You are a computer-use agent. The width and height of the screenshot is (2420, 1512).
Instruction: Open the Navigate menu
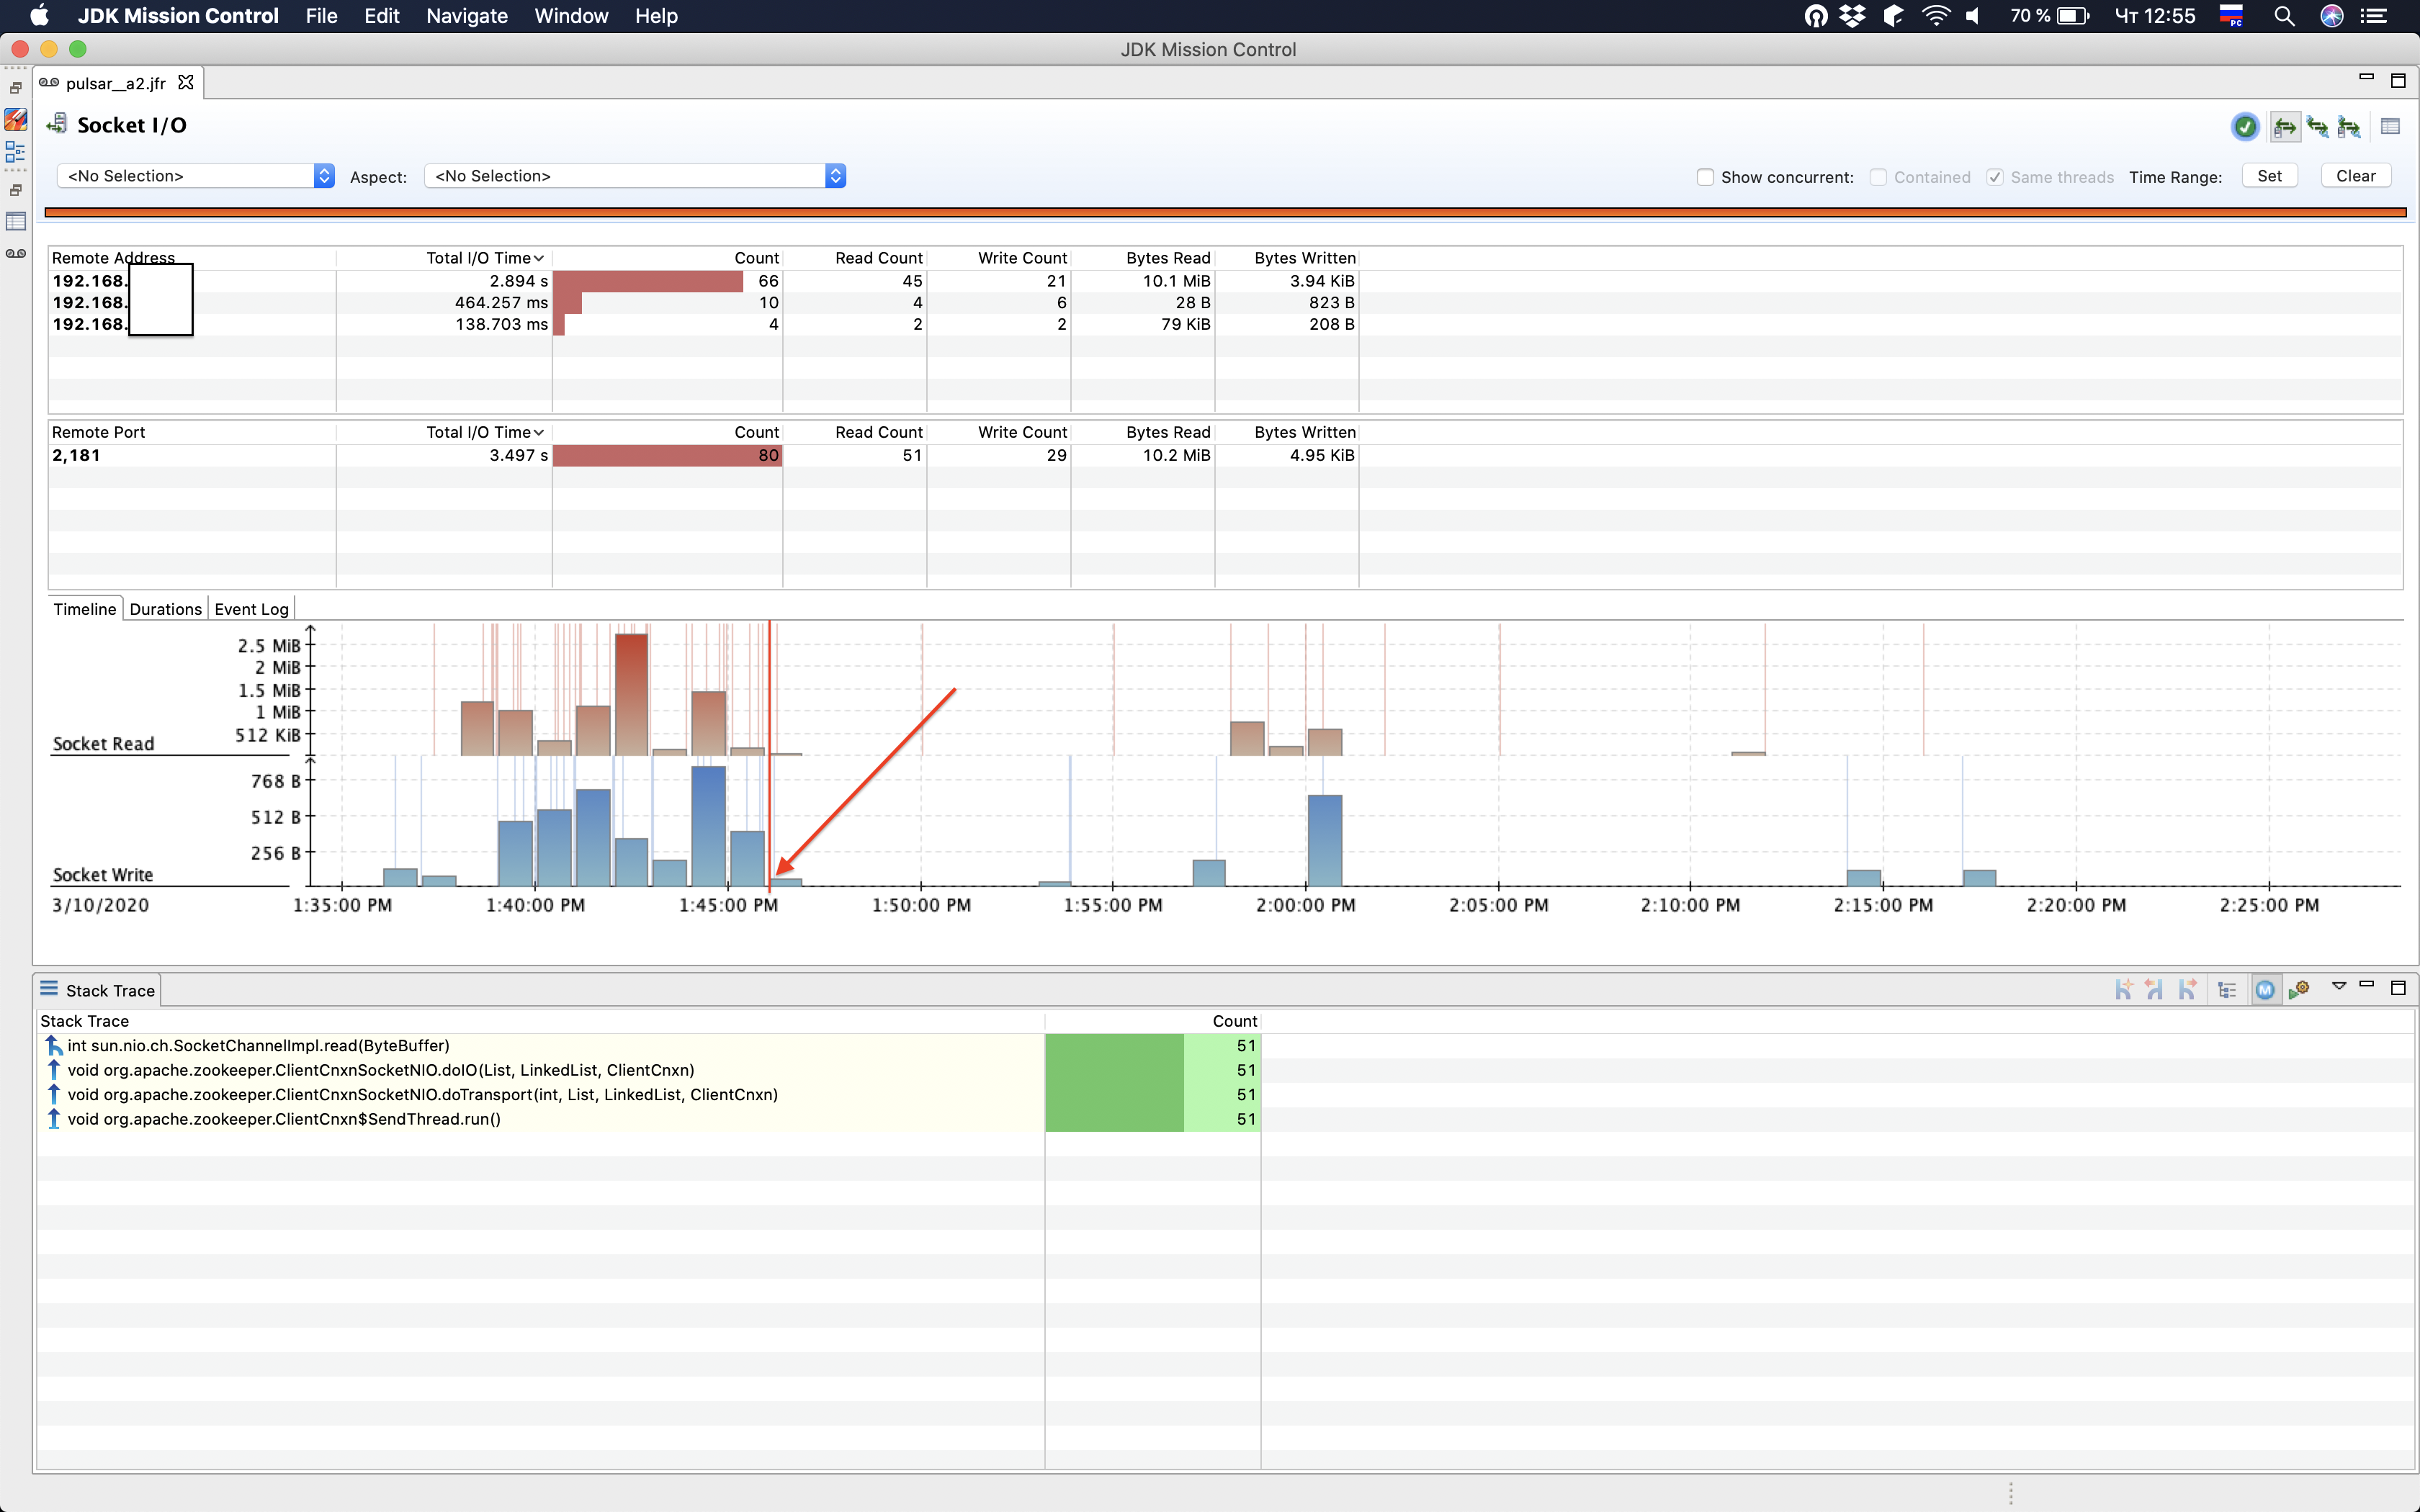(x=466, y=16)
